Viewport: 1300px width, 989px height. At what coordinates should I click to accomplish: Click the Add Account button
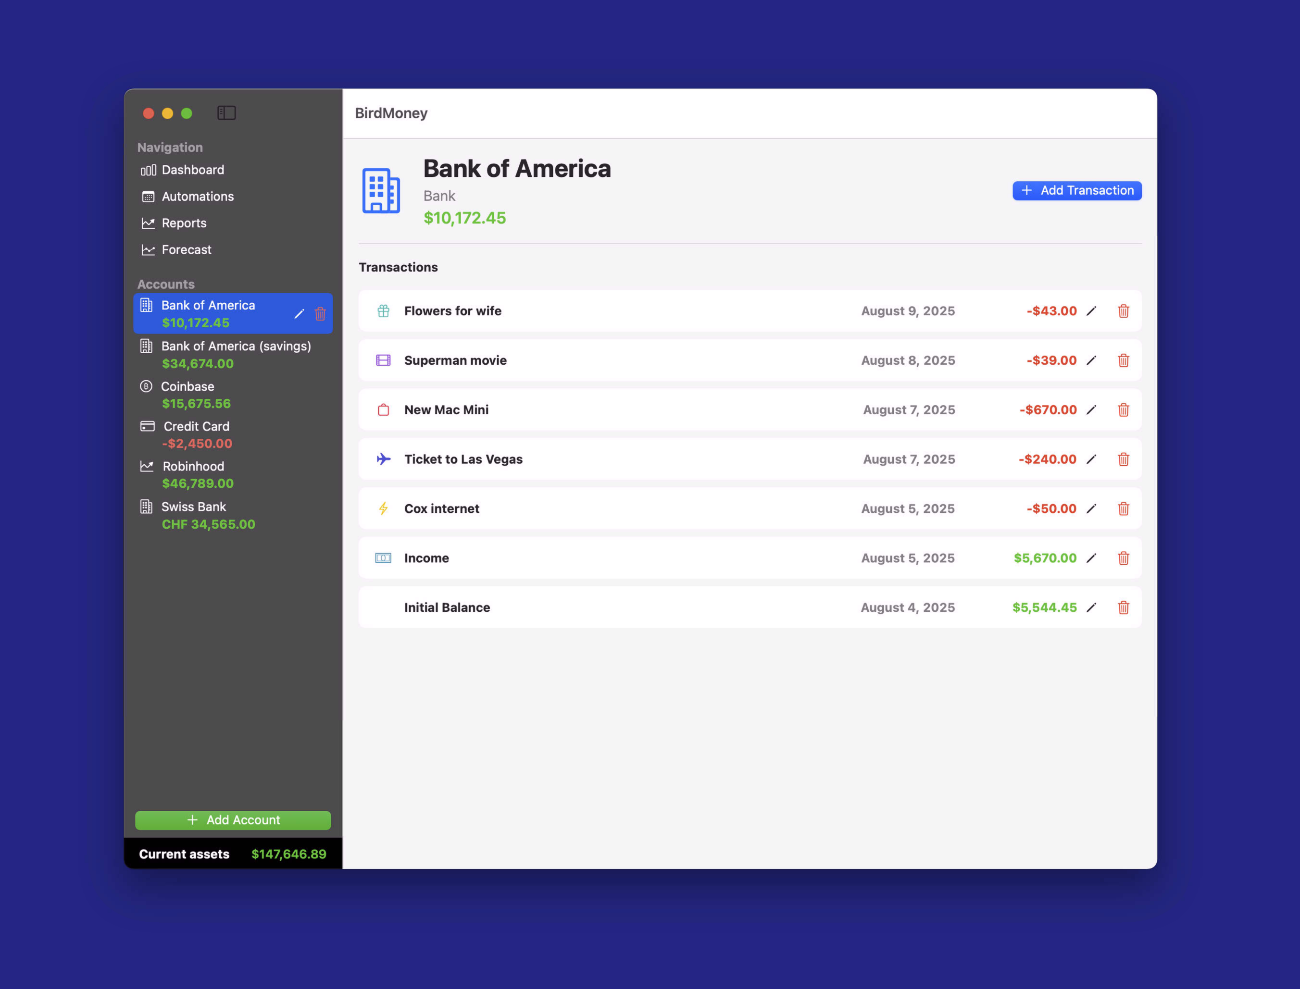233,820
